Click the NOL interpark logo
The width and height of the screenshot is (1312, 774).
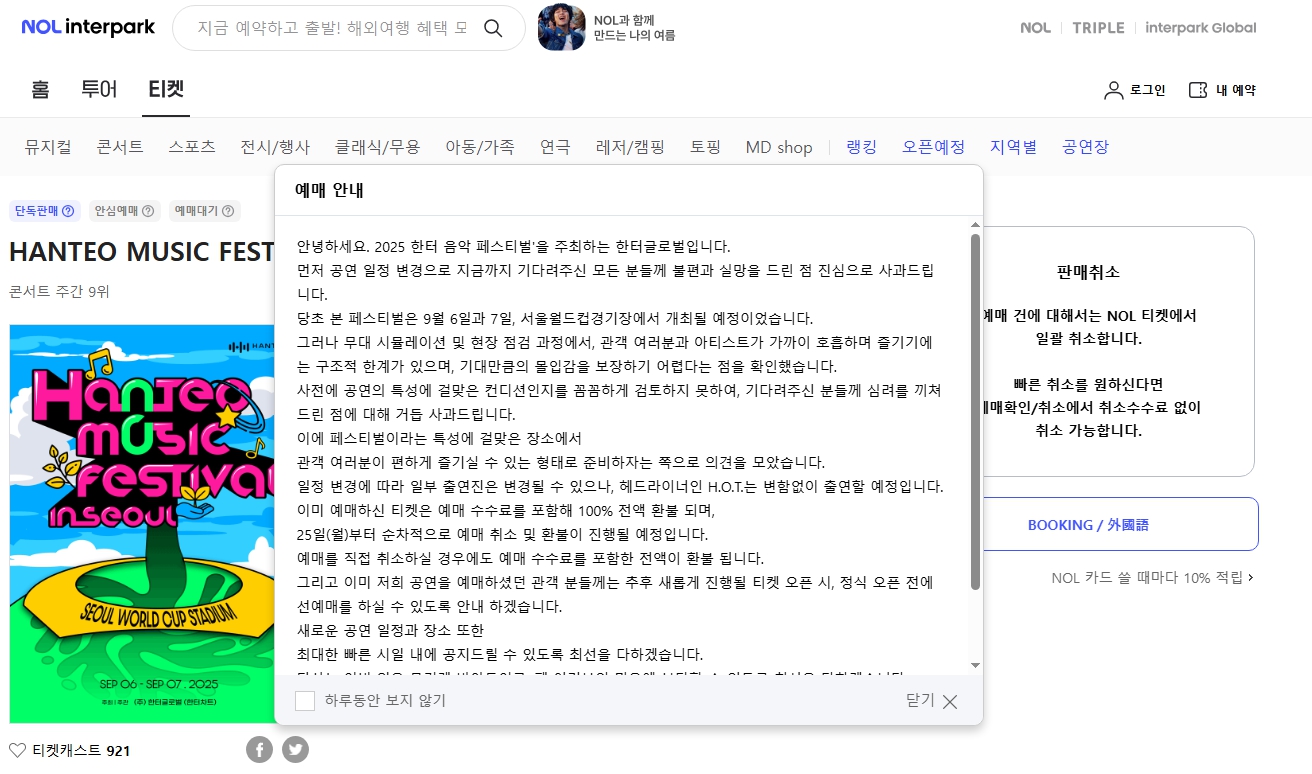[88, 27]
